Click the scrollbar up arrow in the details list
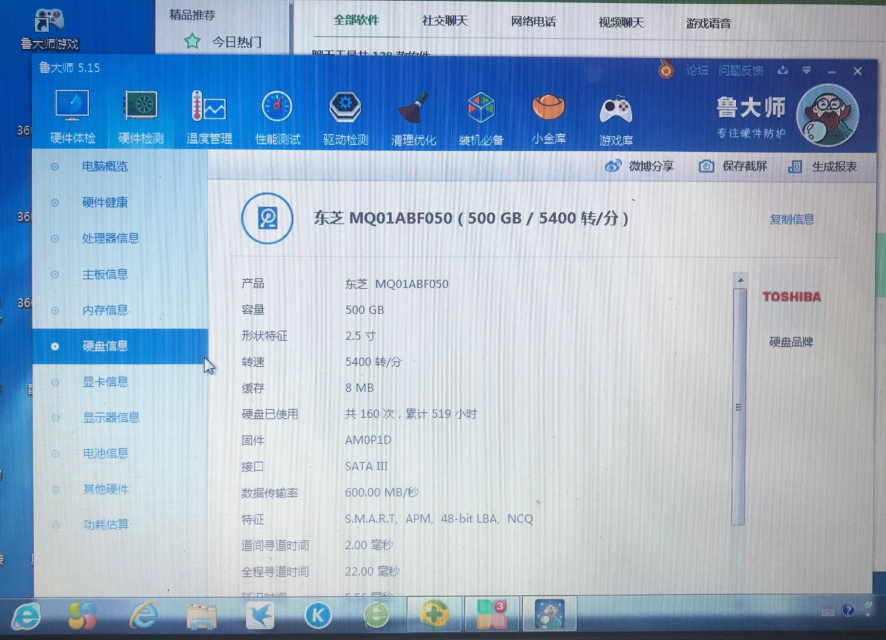The height and width of the screenshot is (640, 886). coord(740,280)
